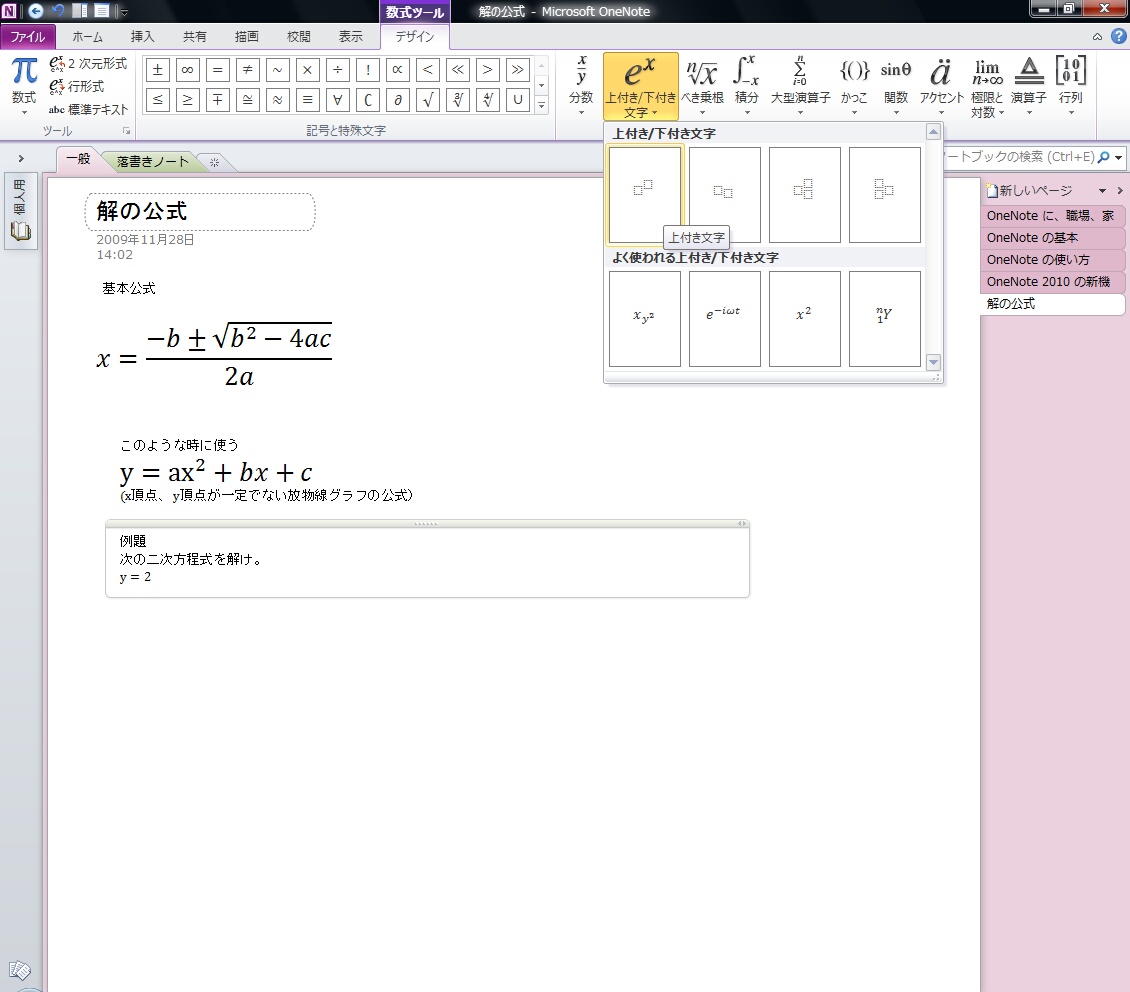This screenshot has width=1130, height=992.
Task: Insert the infinity ∞ symbol
Action: [187, 70]
